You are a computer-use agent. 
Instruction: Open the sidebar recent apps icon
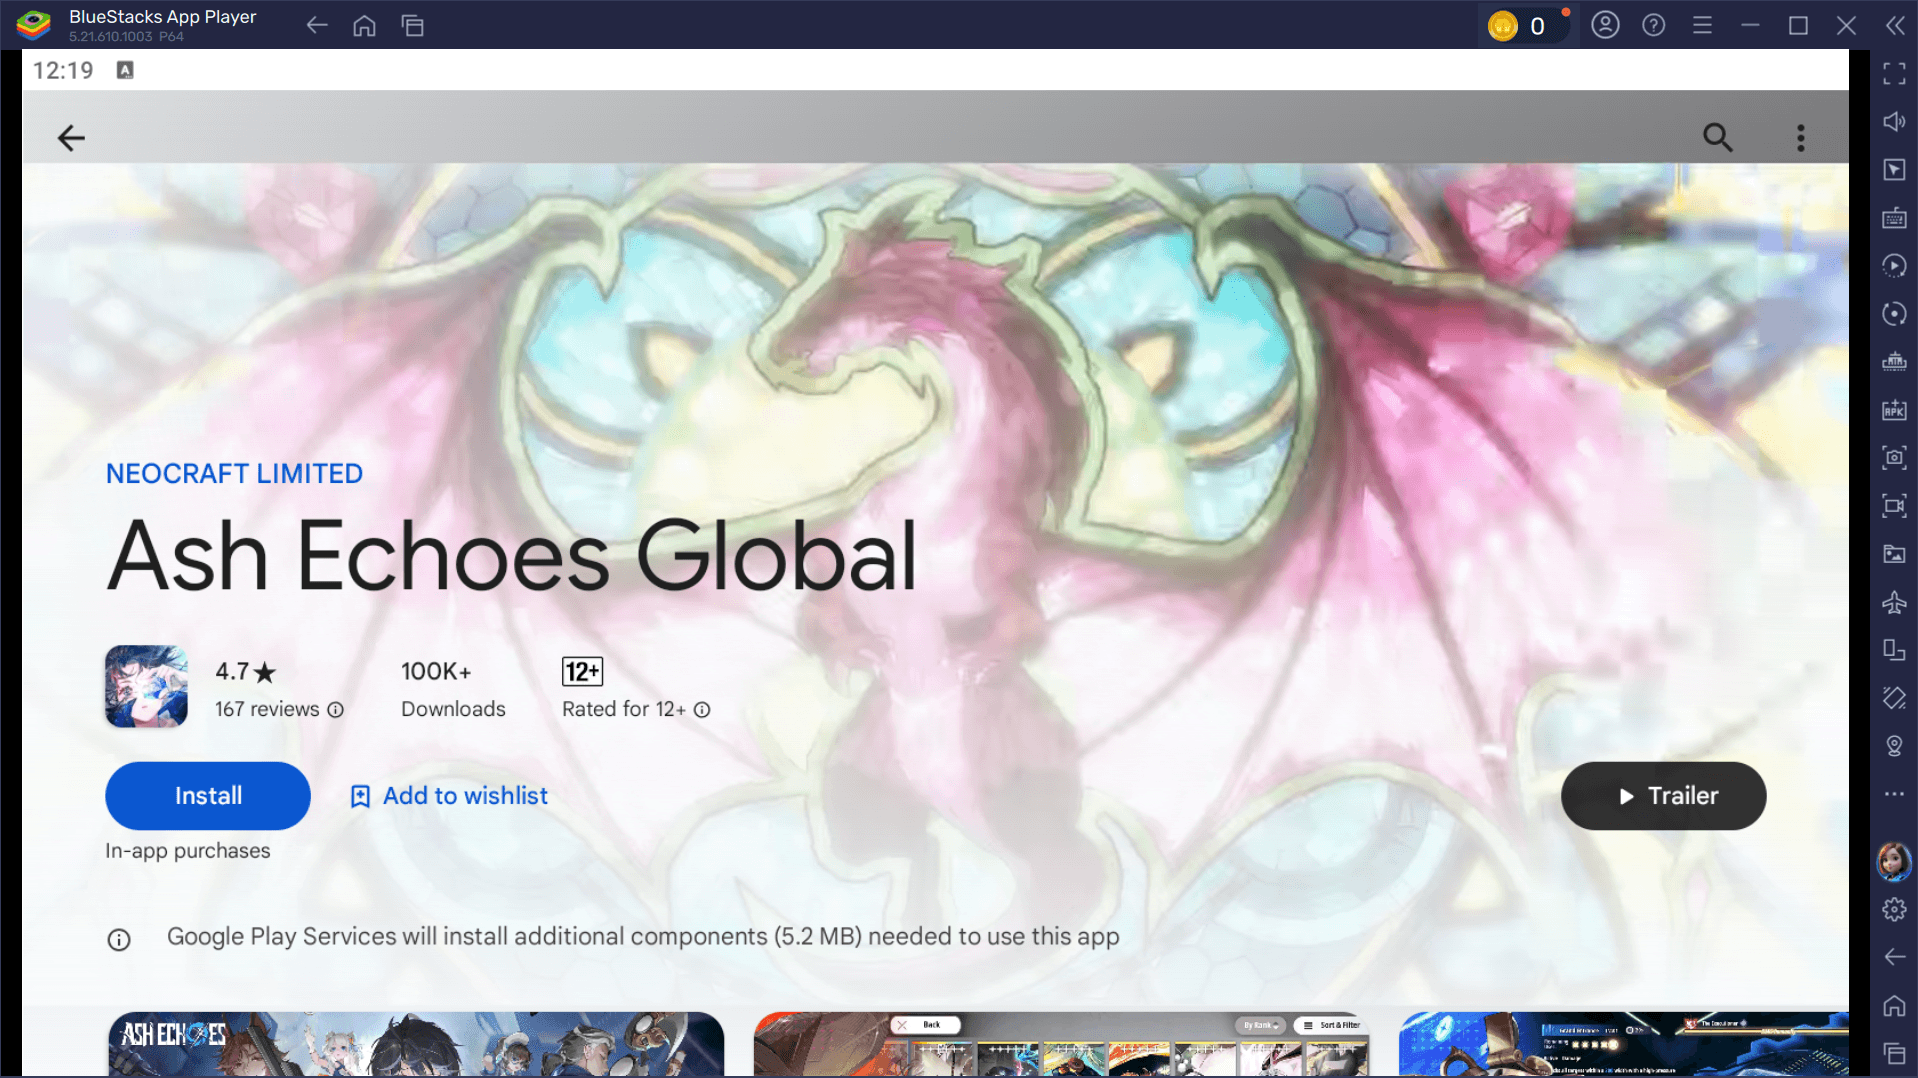point(1894,1053)
